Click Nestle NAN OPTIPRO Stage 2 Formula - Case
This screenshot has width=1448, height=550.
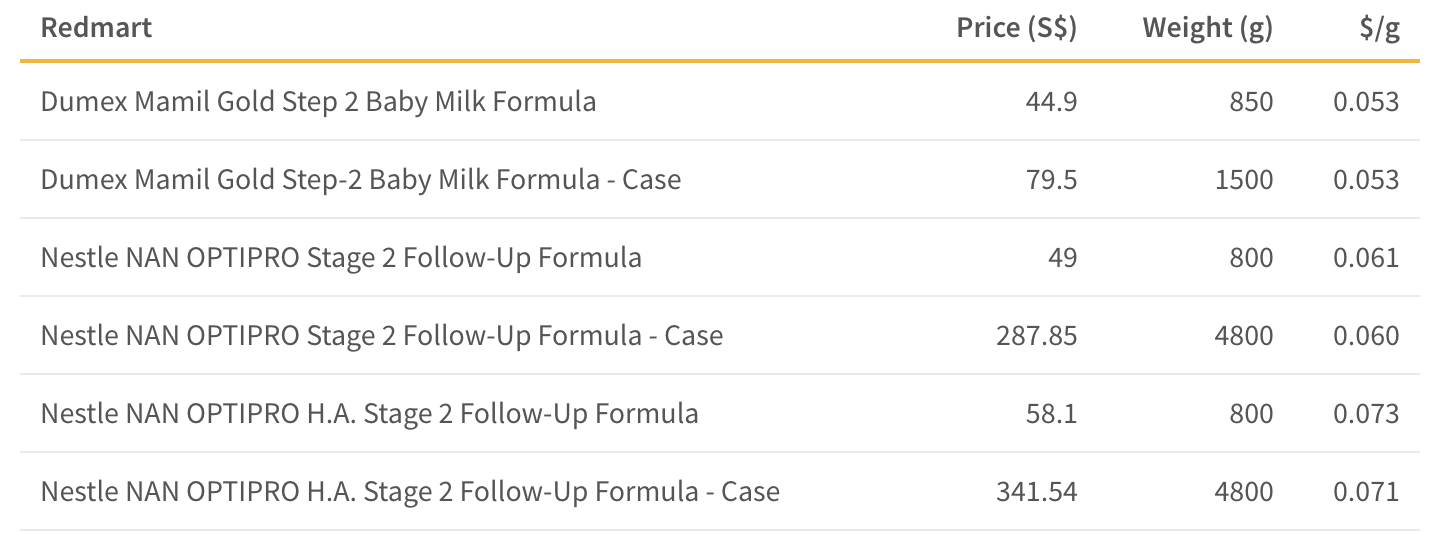(382, 336)
